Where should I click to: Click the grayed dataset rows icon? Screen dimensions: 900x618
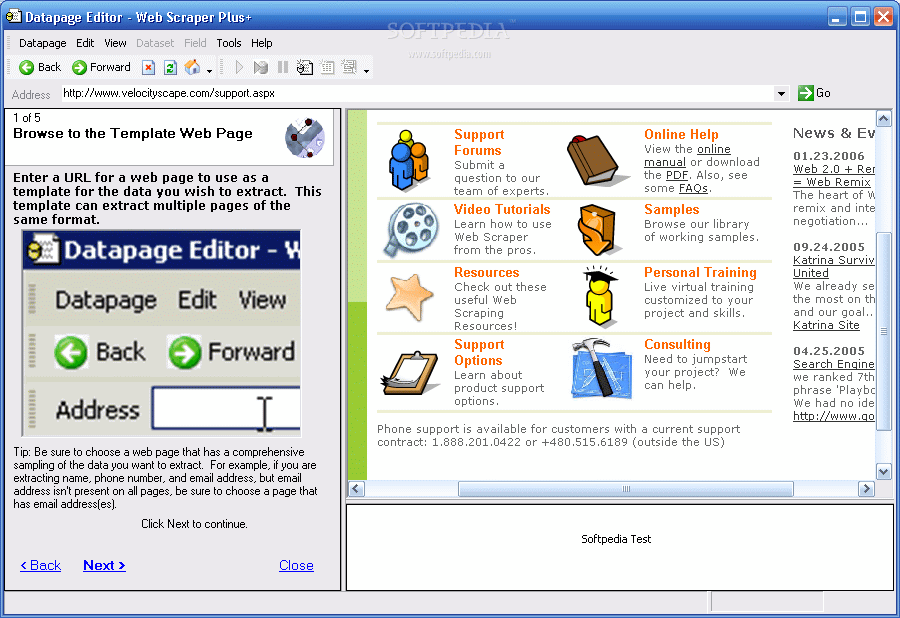[x=349, y=67]
